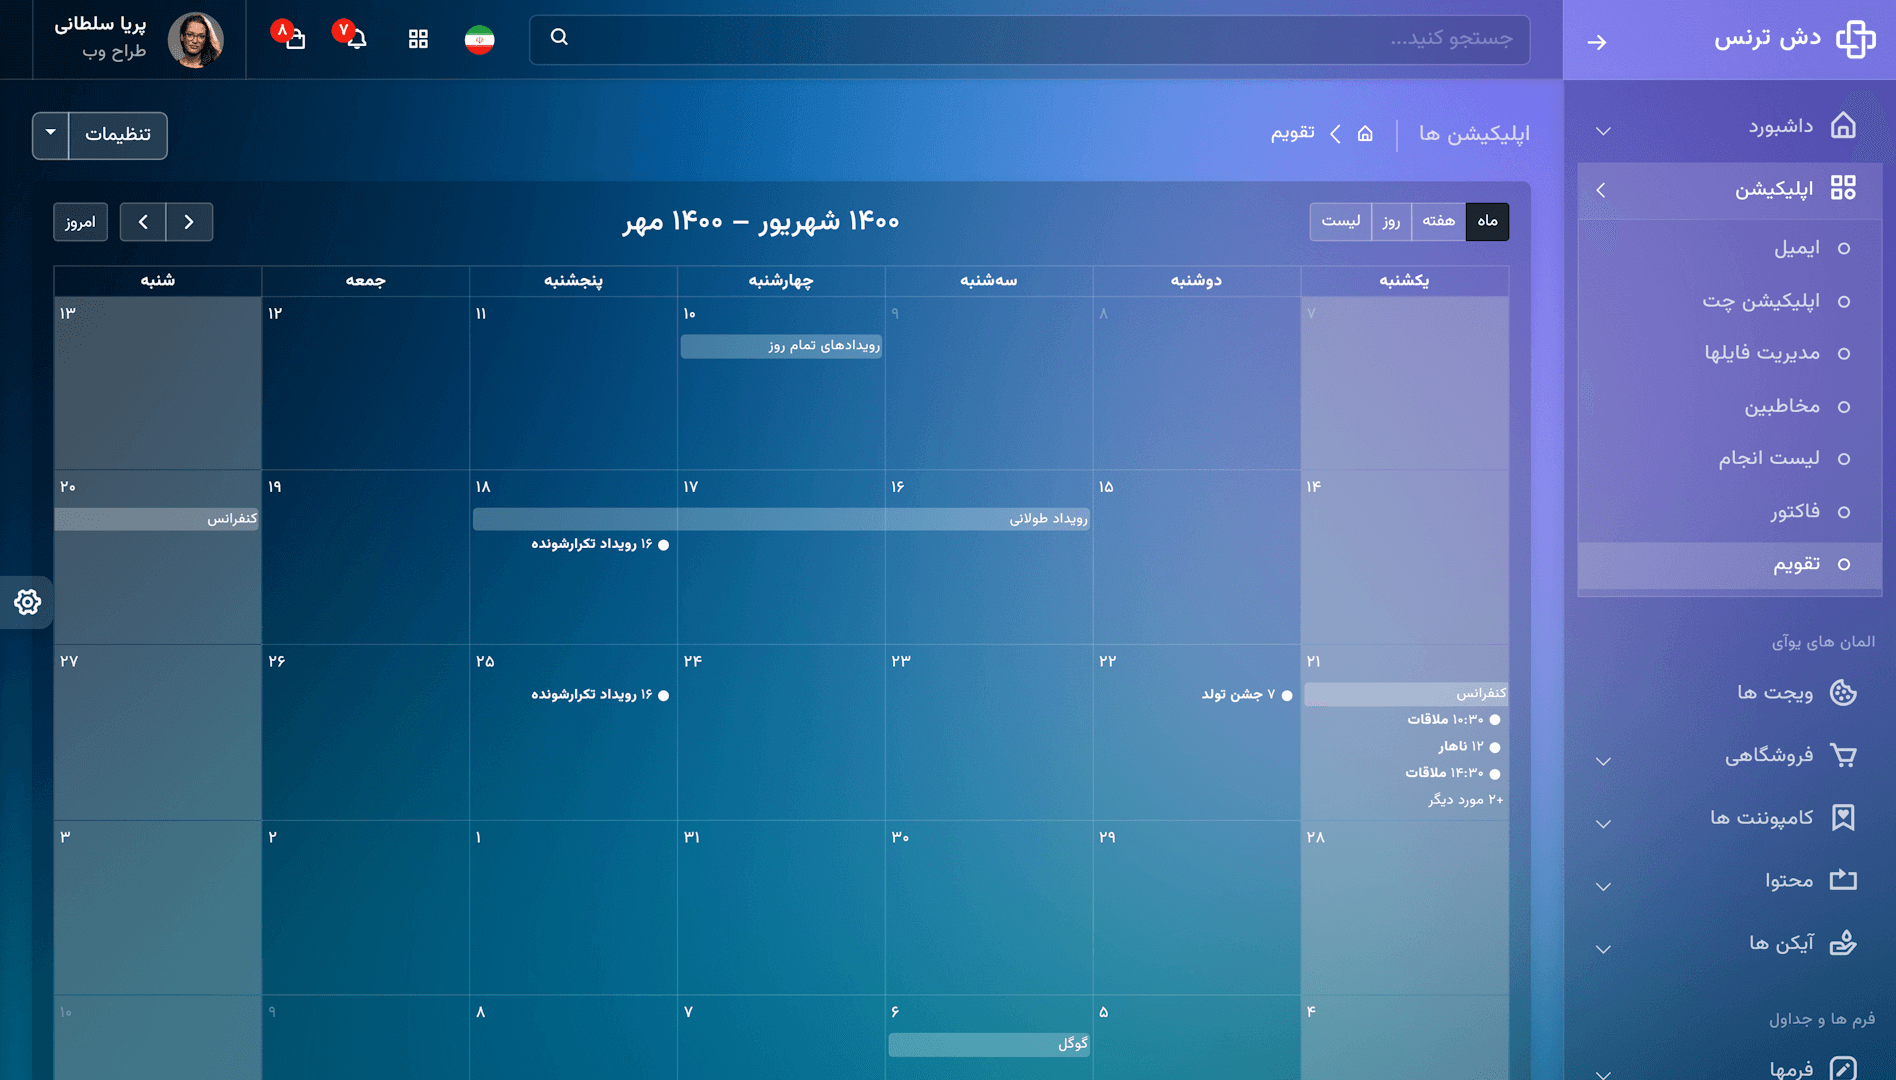Switch to Day view tab
The height and width of the screenshot is (1080, 1896).
[x=1391, y=222]
